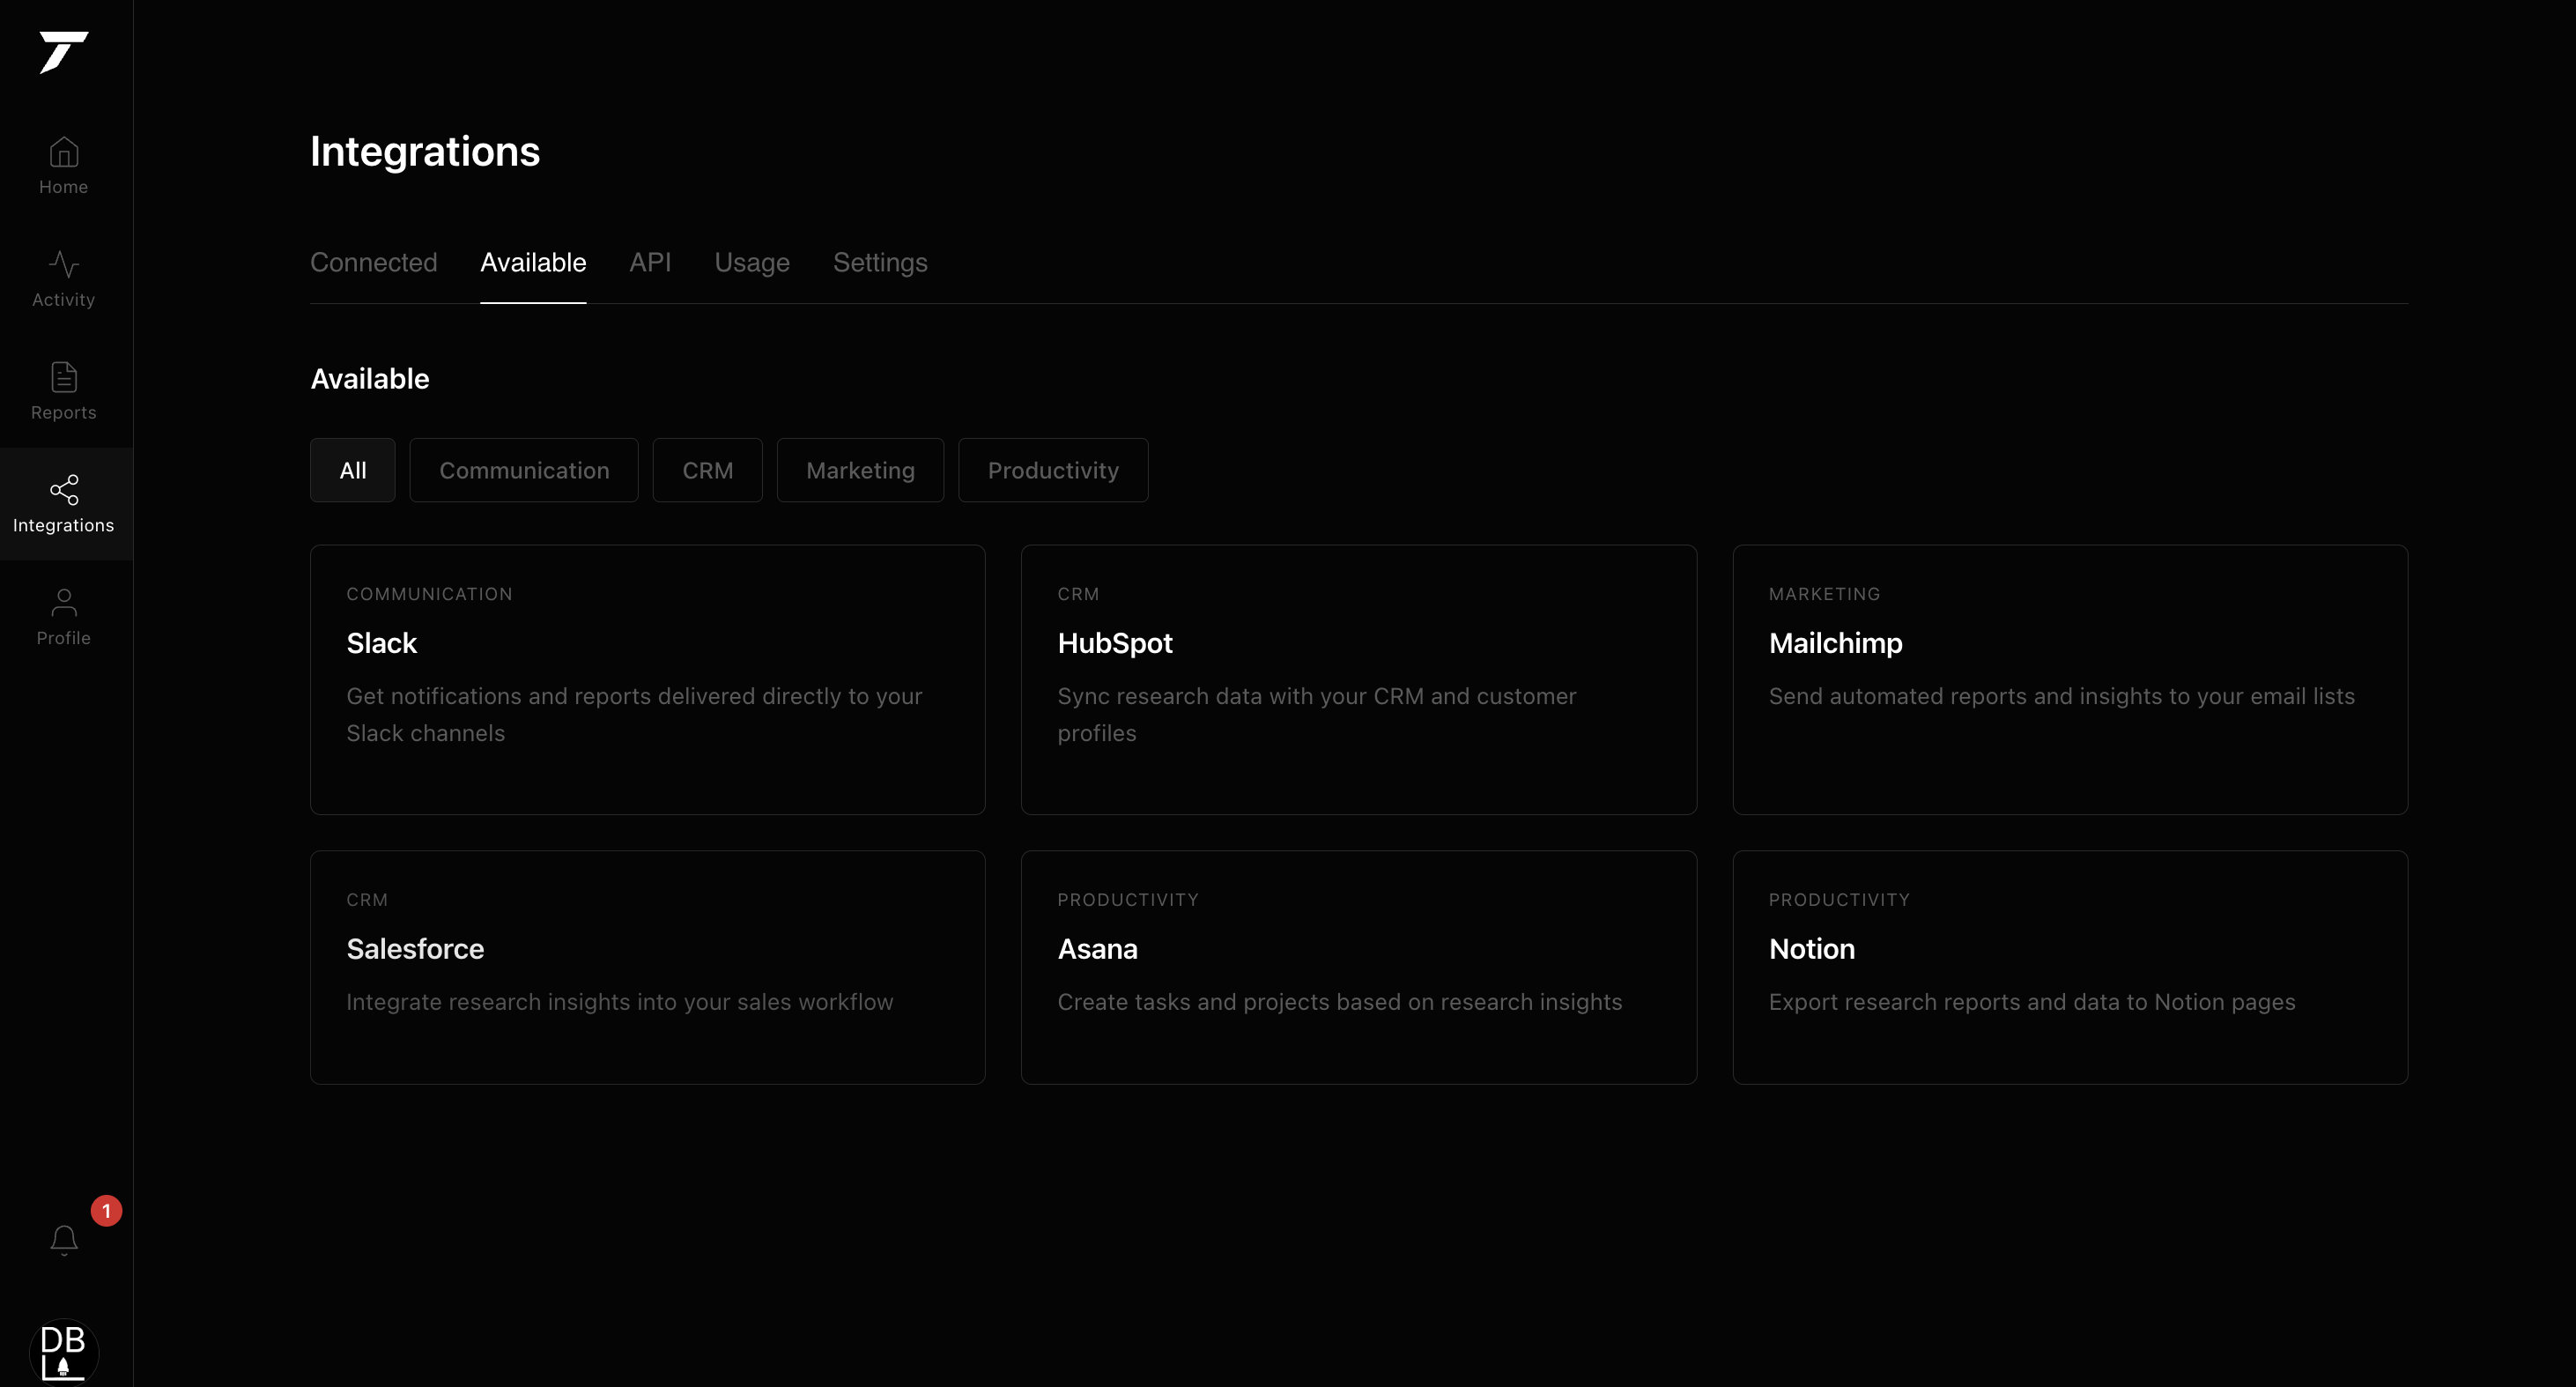Click the 'Profile' sidebar label
Viewport: 2576px width, 1387px height.
tap(63, 638)
